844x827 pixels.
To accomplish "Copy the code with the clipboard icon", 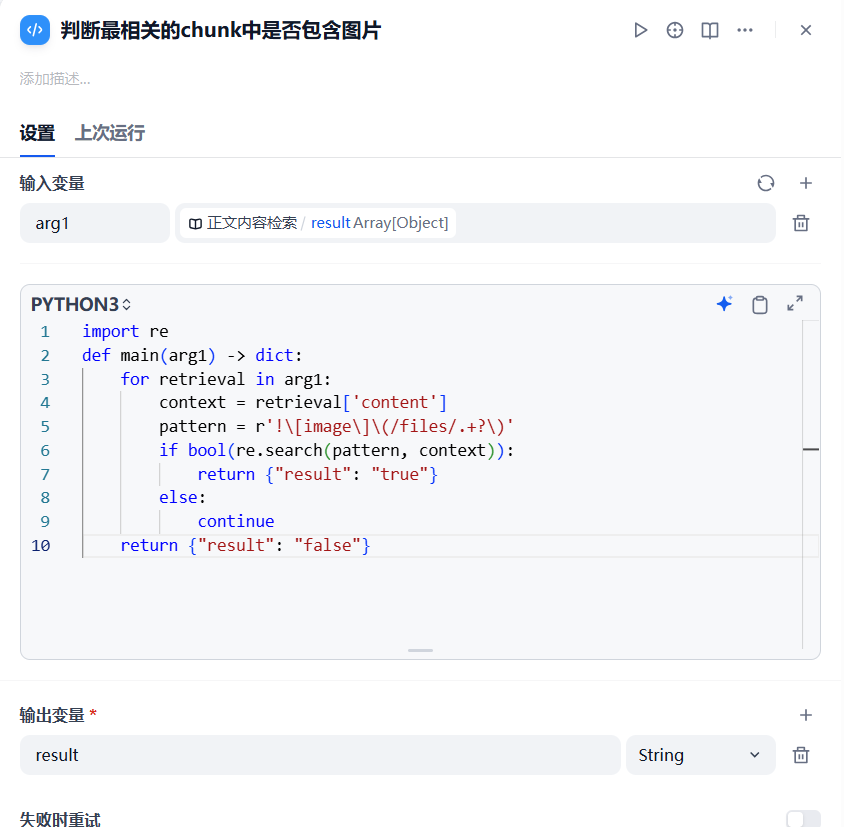I will tap(760, 304).
